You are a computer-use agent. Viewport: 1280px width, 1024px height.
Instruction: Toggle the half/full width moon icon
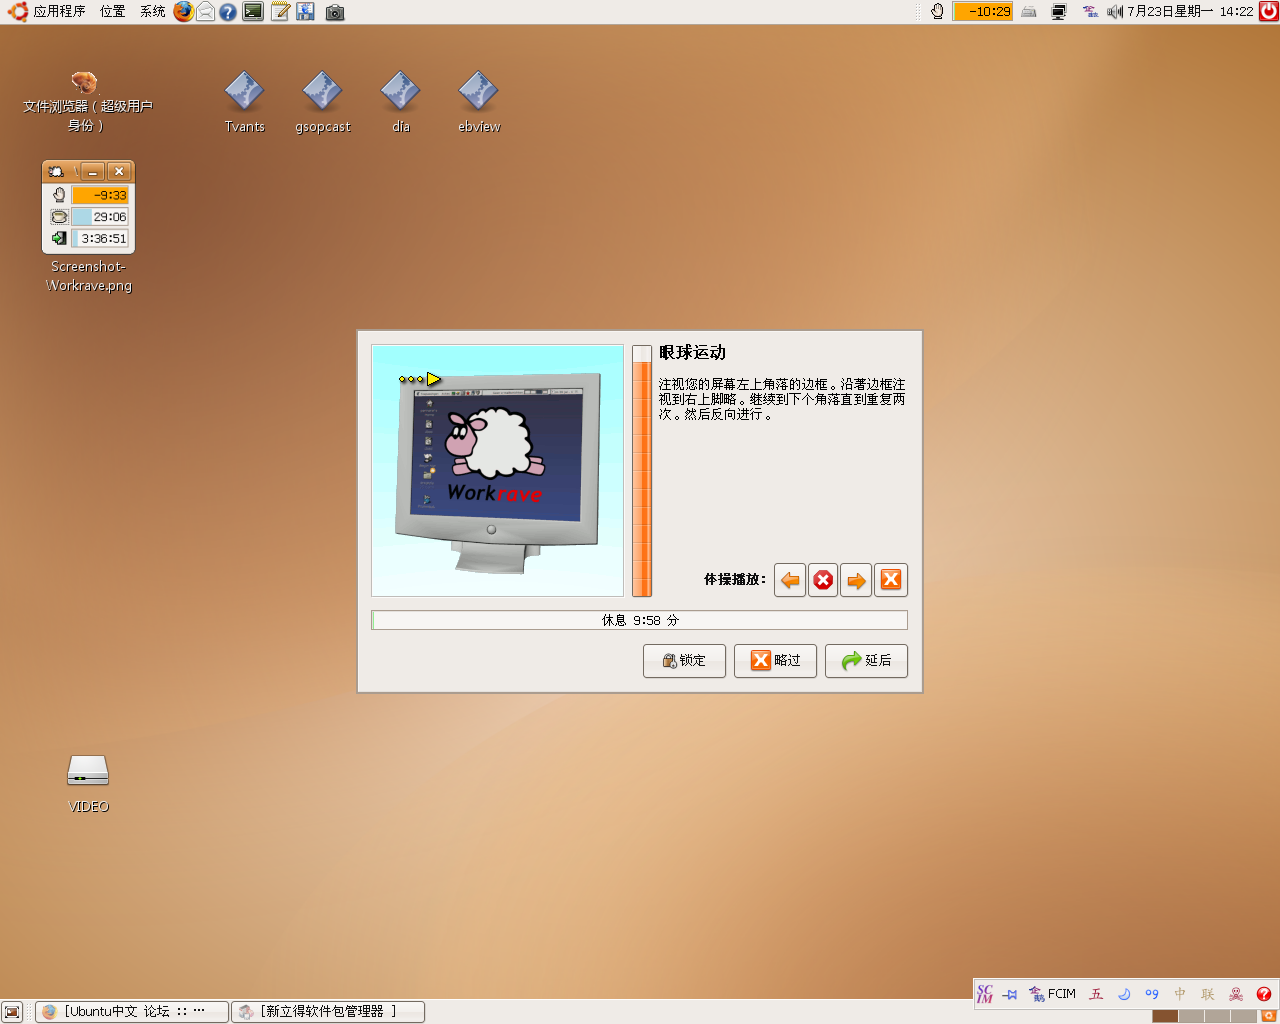click(x=1124, y=994)
